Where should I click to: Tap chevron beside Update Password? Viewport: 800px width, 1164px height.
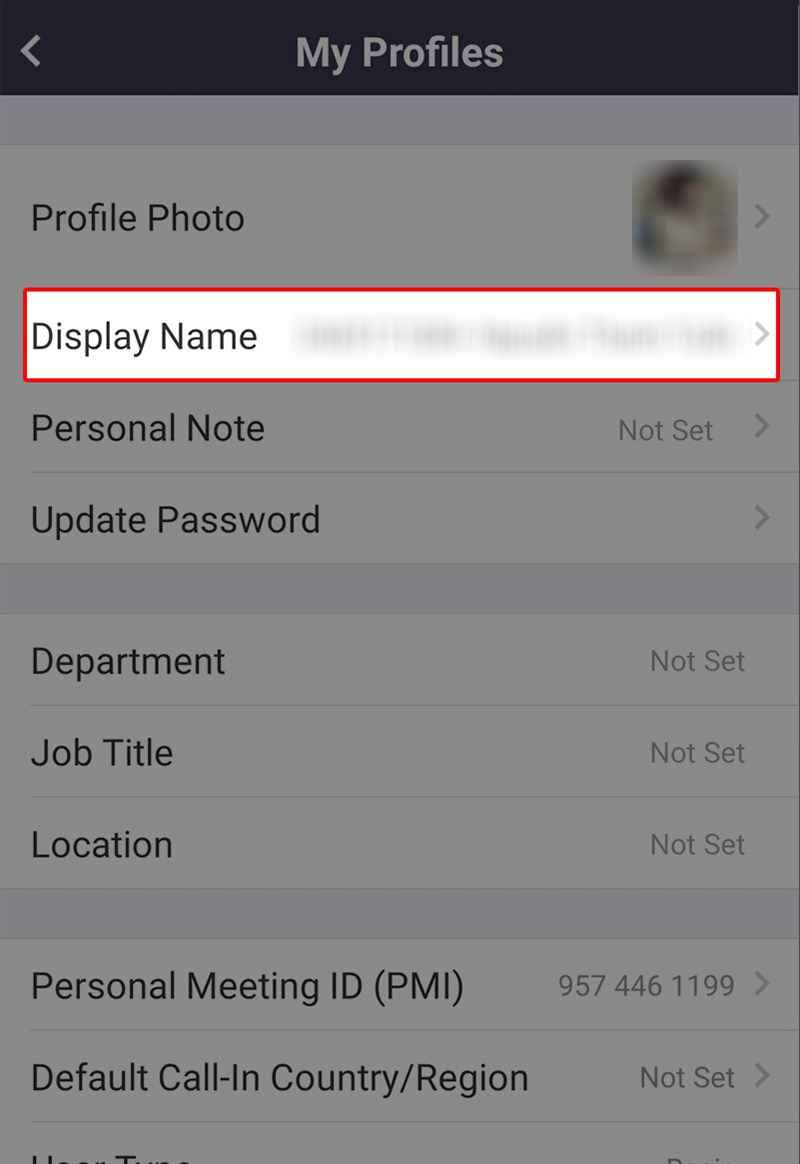(762, 517)
